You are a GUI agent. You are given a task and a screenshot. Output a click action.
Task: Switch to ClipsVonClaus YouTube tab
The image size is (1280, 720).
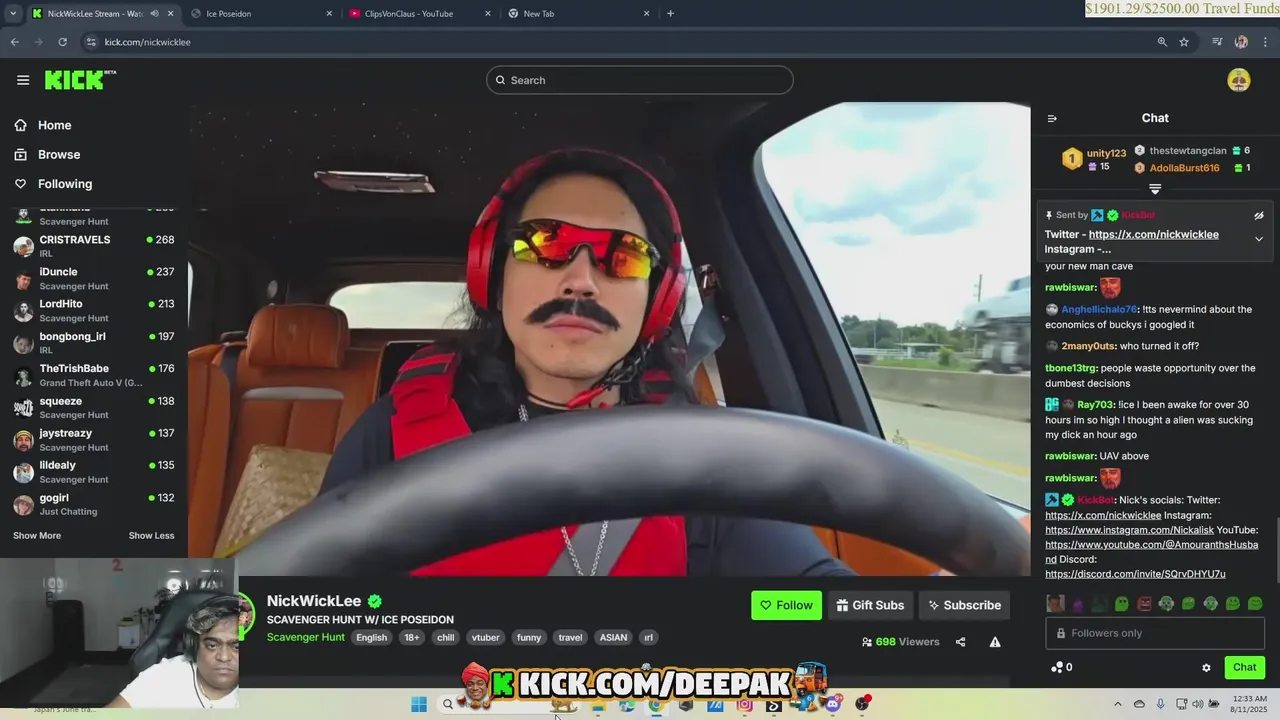[420, 14]
